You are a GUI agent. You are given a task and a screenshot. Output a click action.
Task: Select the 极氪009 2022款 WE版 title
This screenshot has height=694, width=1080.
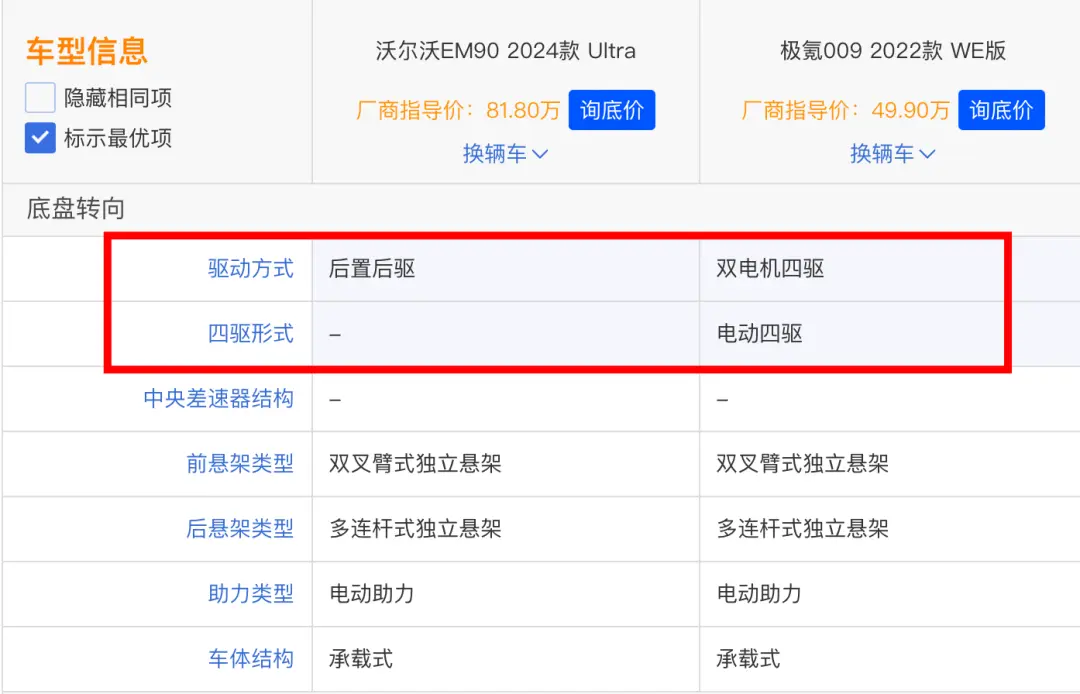click(893, 50)
